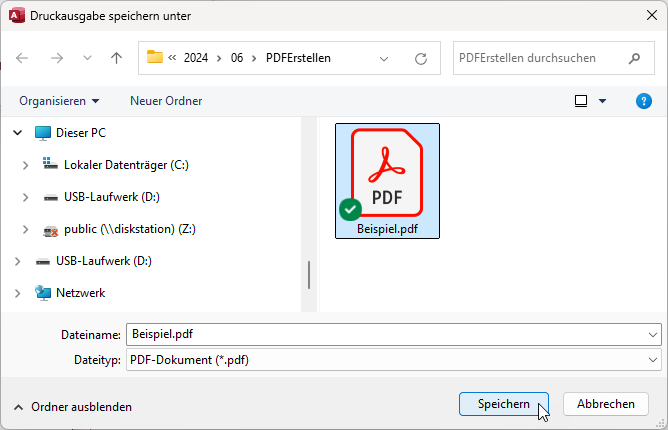Select PDFErstellen in the breadcrumb path
The image size is (668, 430).
coord(298,58)
